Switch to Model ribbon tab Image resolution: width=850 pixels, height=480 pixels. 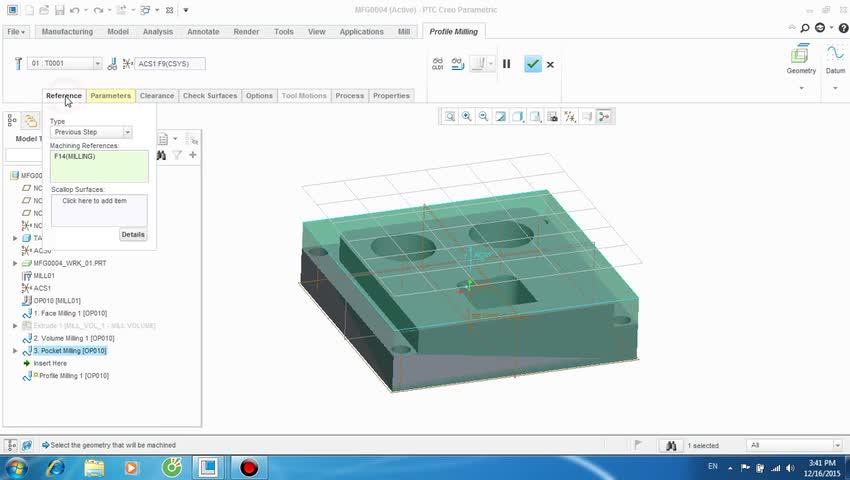pyautogui.click(x=118, y=32)
